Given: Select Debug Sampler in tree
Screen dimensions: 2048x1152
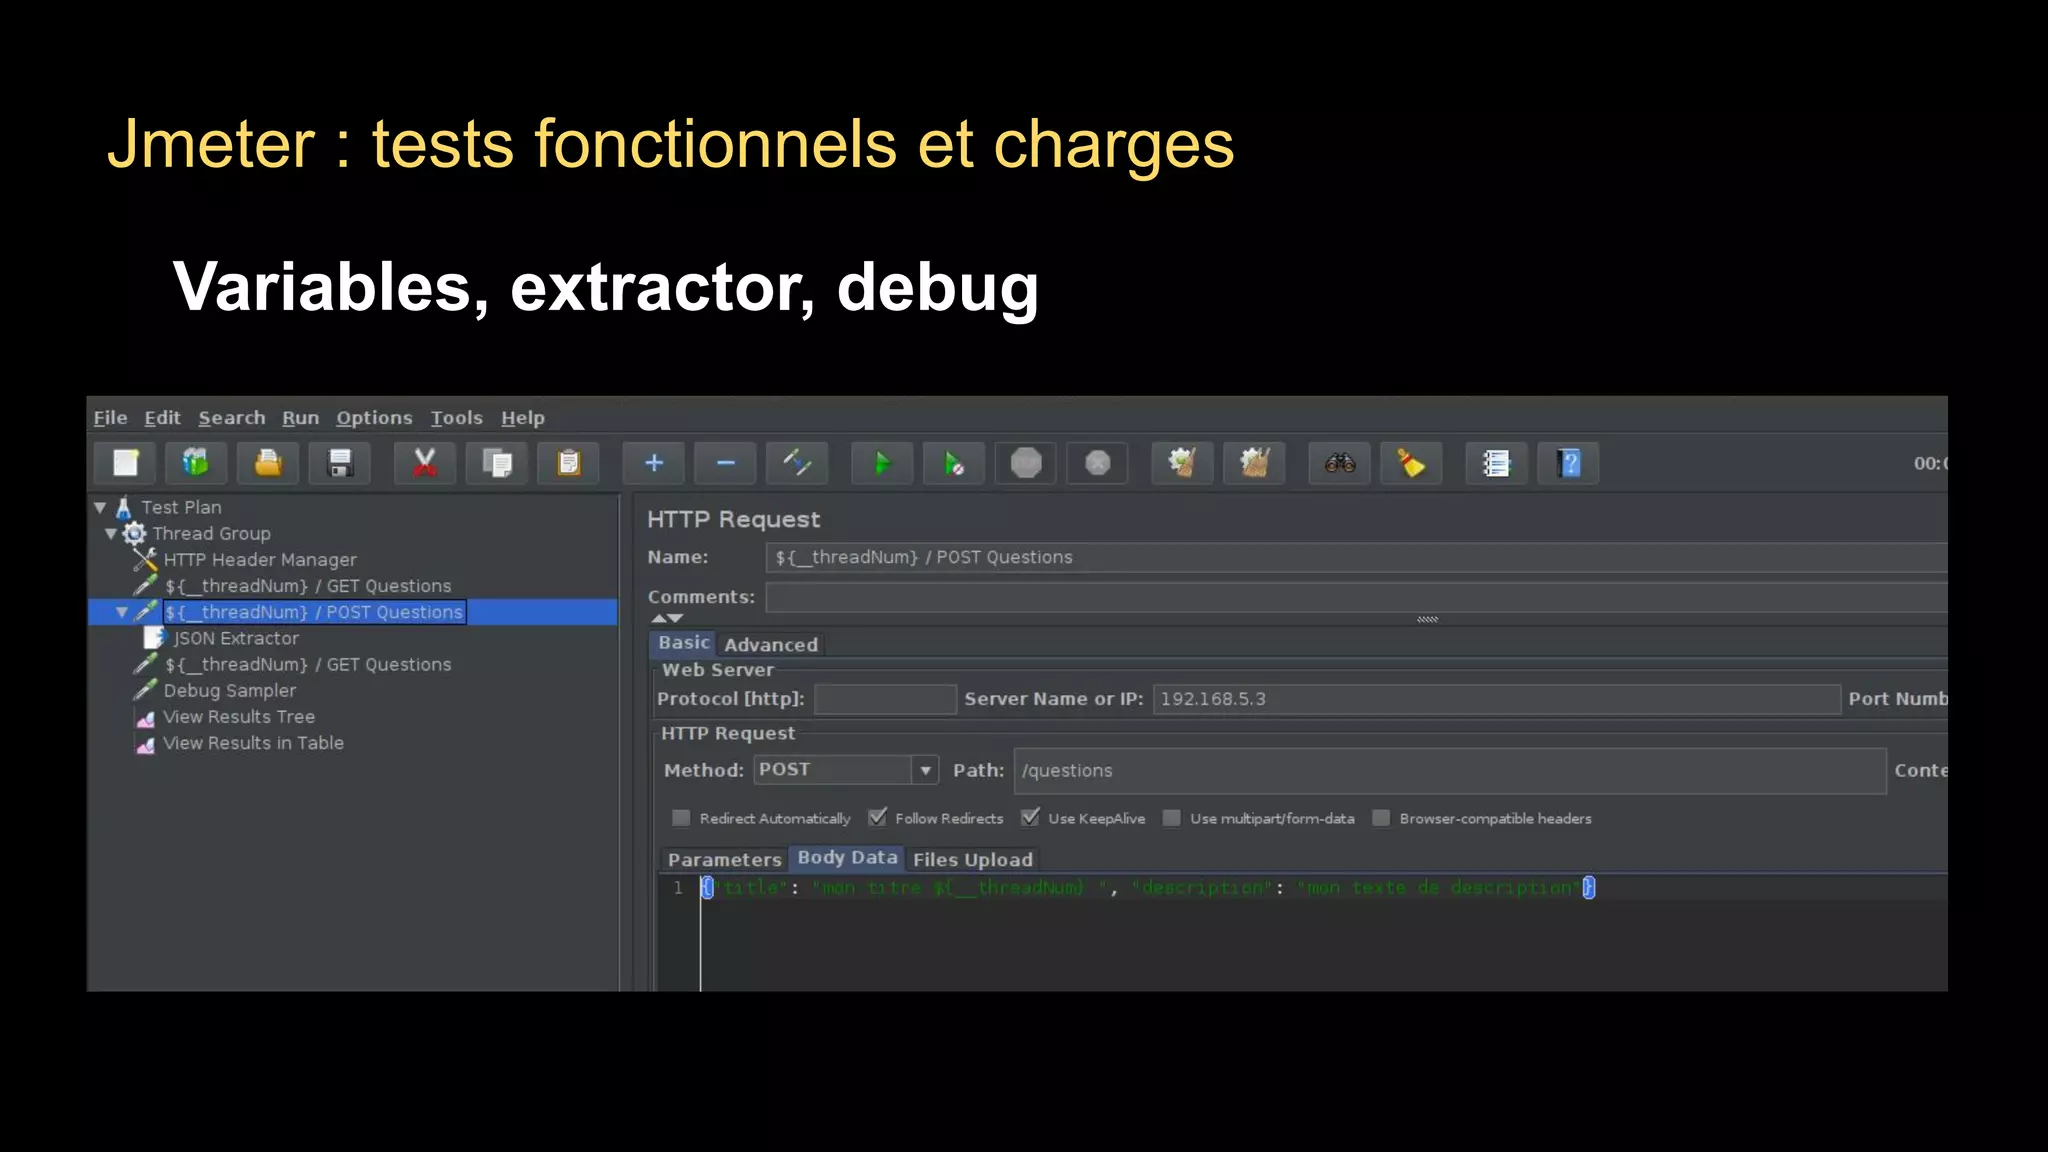Looking at the screenshot, I should (230, 690).
